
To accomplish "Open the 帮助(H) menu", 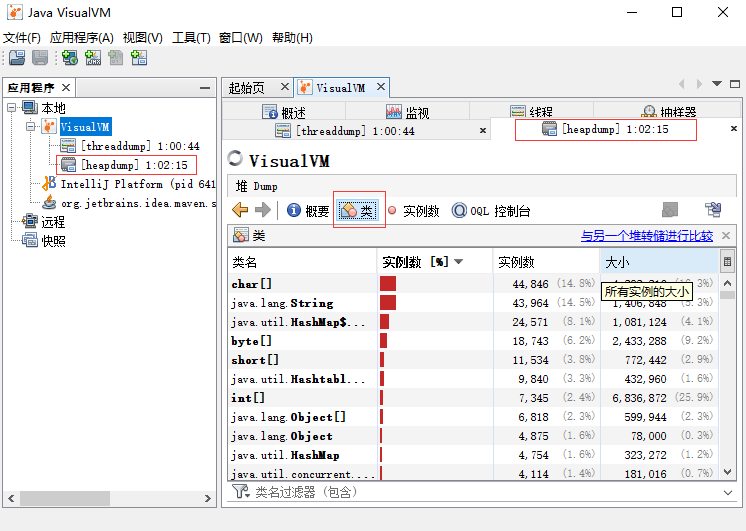I will pyautogui.click(x=292, y=38).
